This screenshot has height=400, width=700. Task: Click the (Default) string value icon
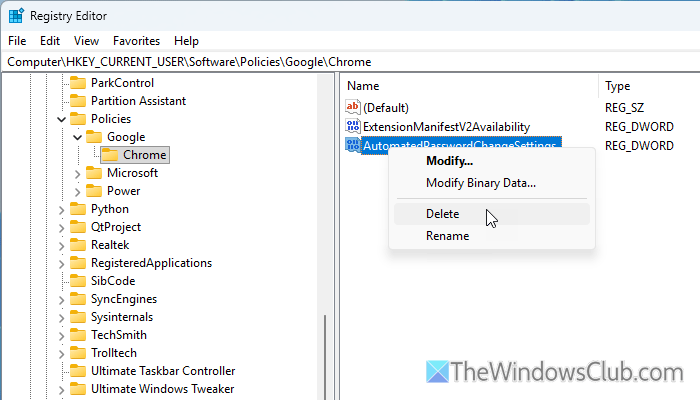click(x=353, y=107)
